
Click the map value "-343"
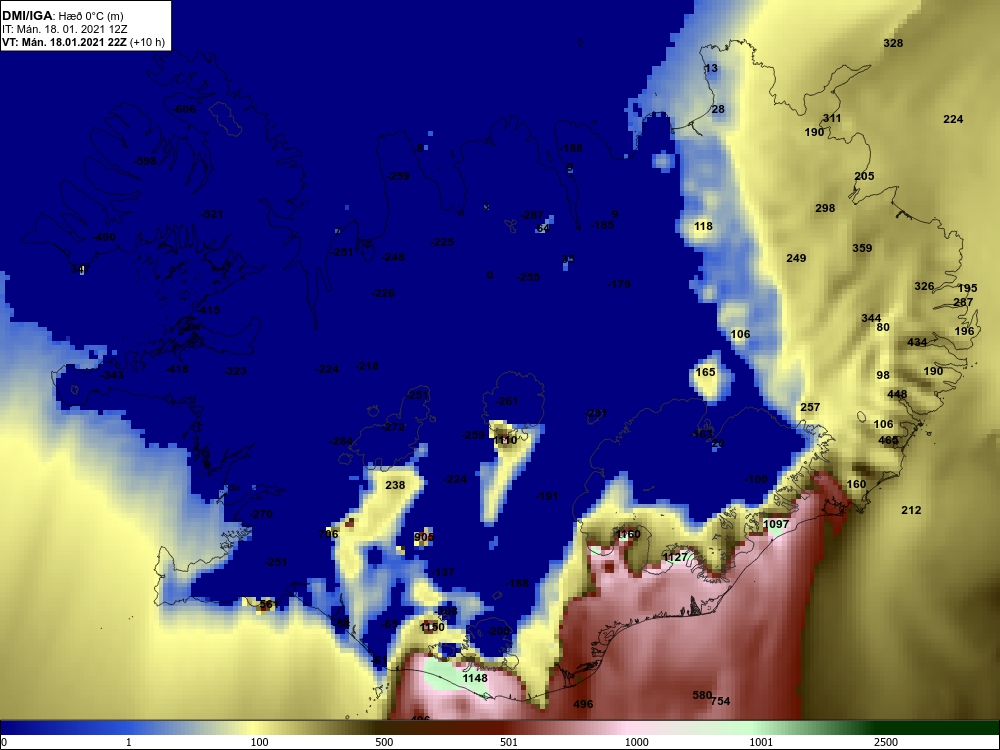pyautogui.click(x=112, y=374)
